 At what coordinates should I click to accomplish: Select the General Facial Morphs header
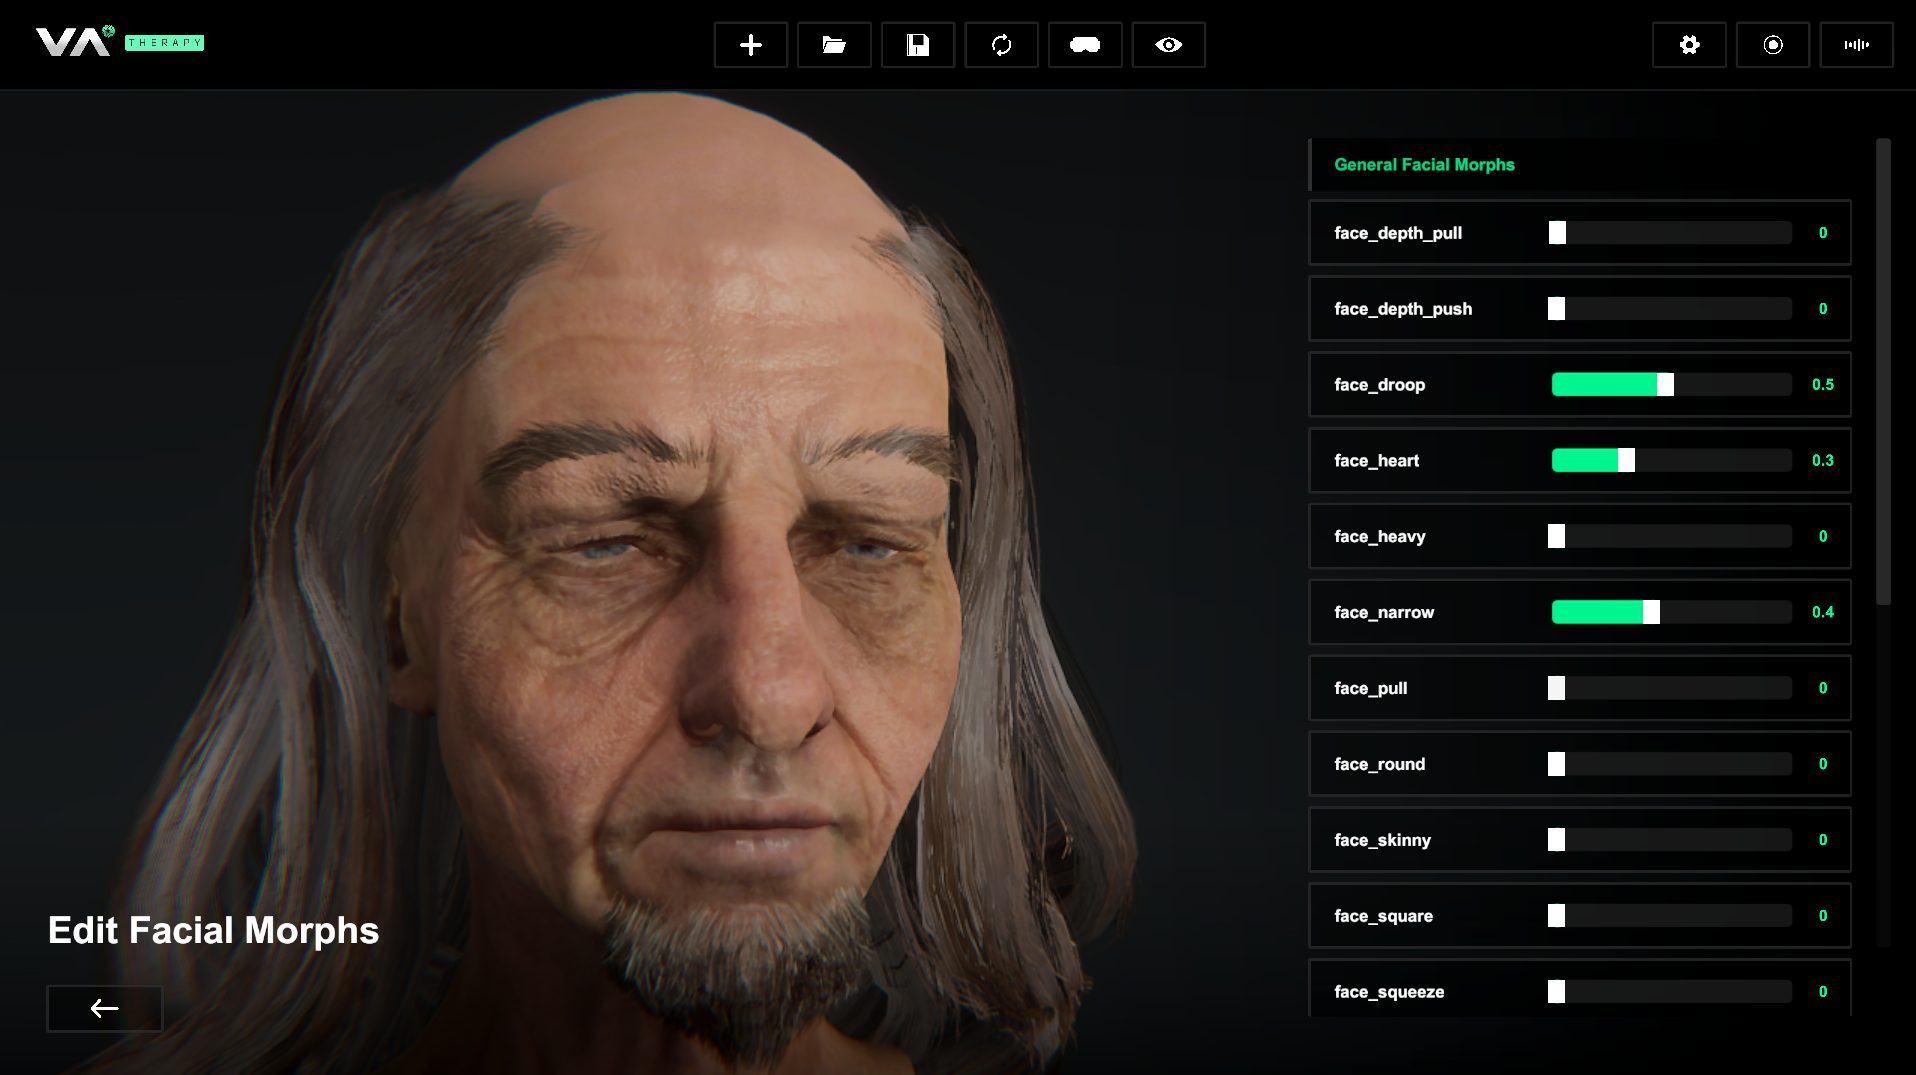[x=1424, y=165]
